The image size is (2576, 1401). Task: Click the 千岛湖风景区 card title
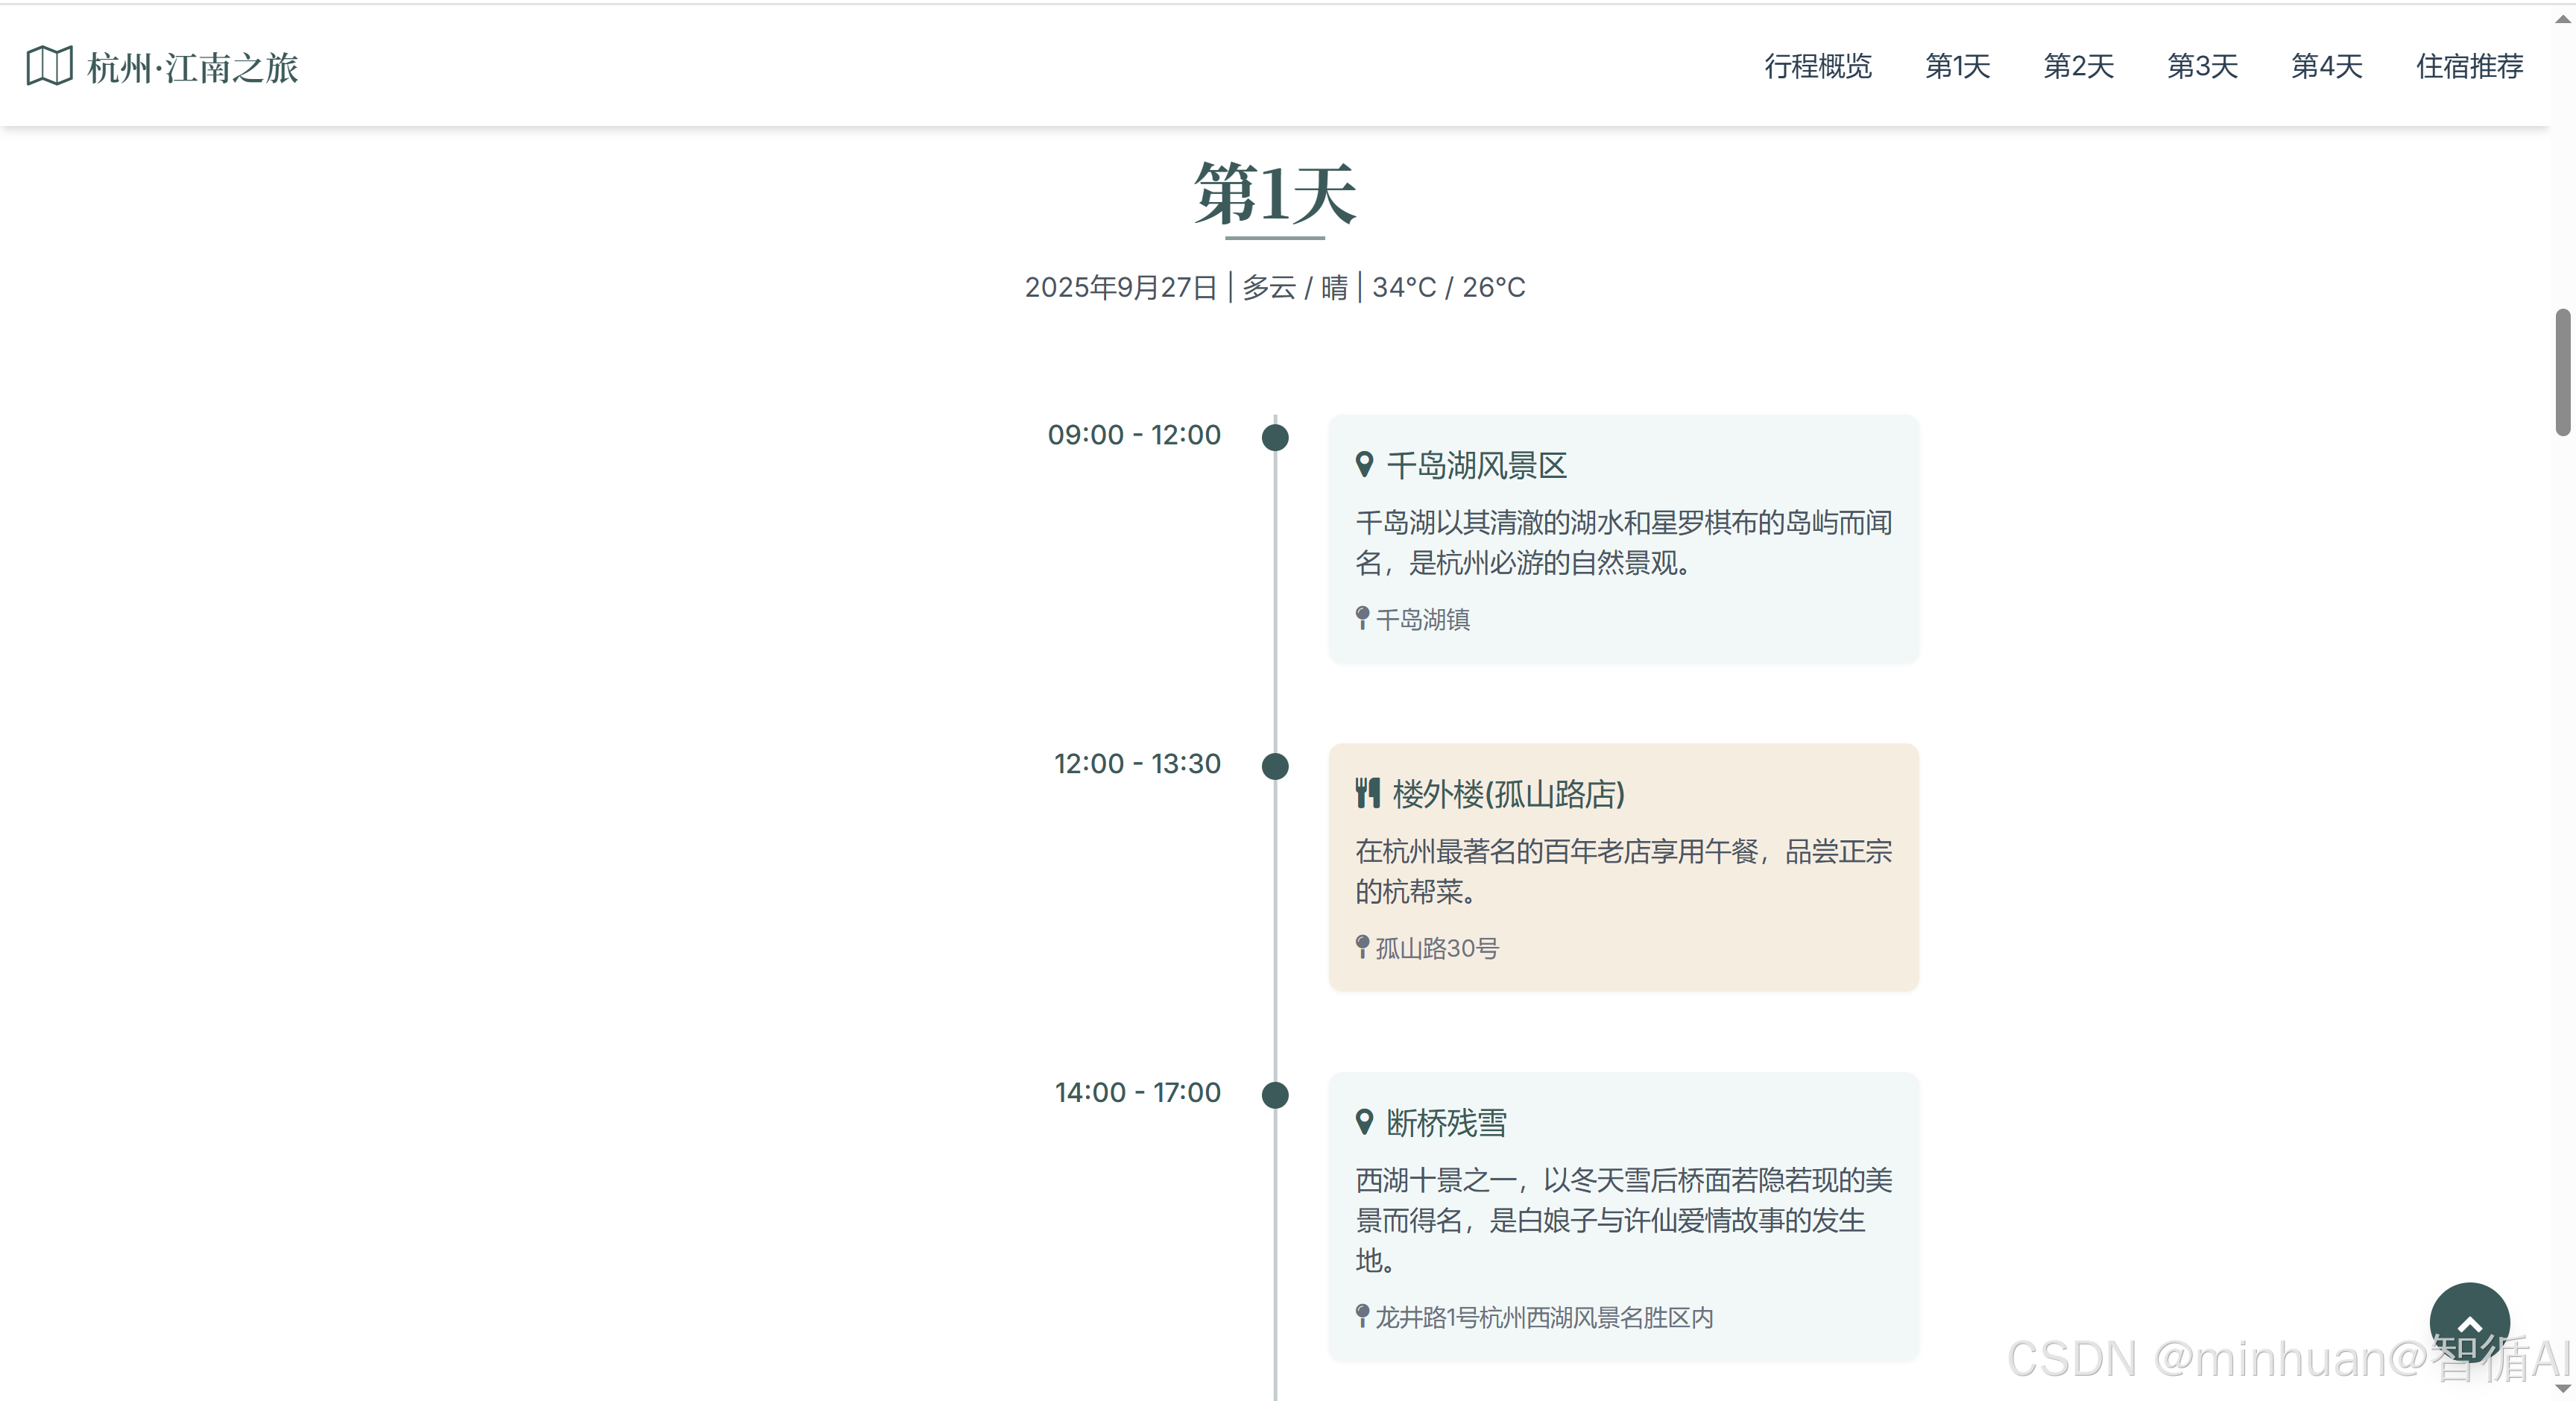(x=1476, y=465)
